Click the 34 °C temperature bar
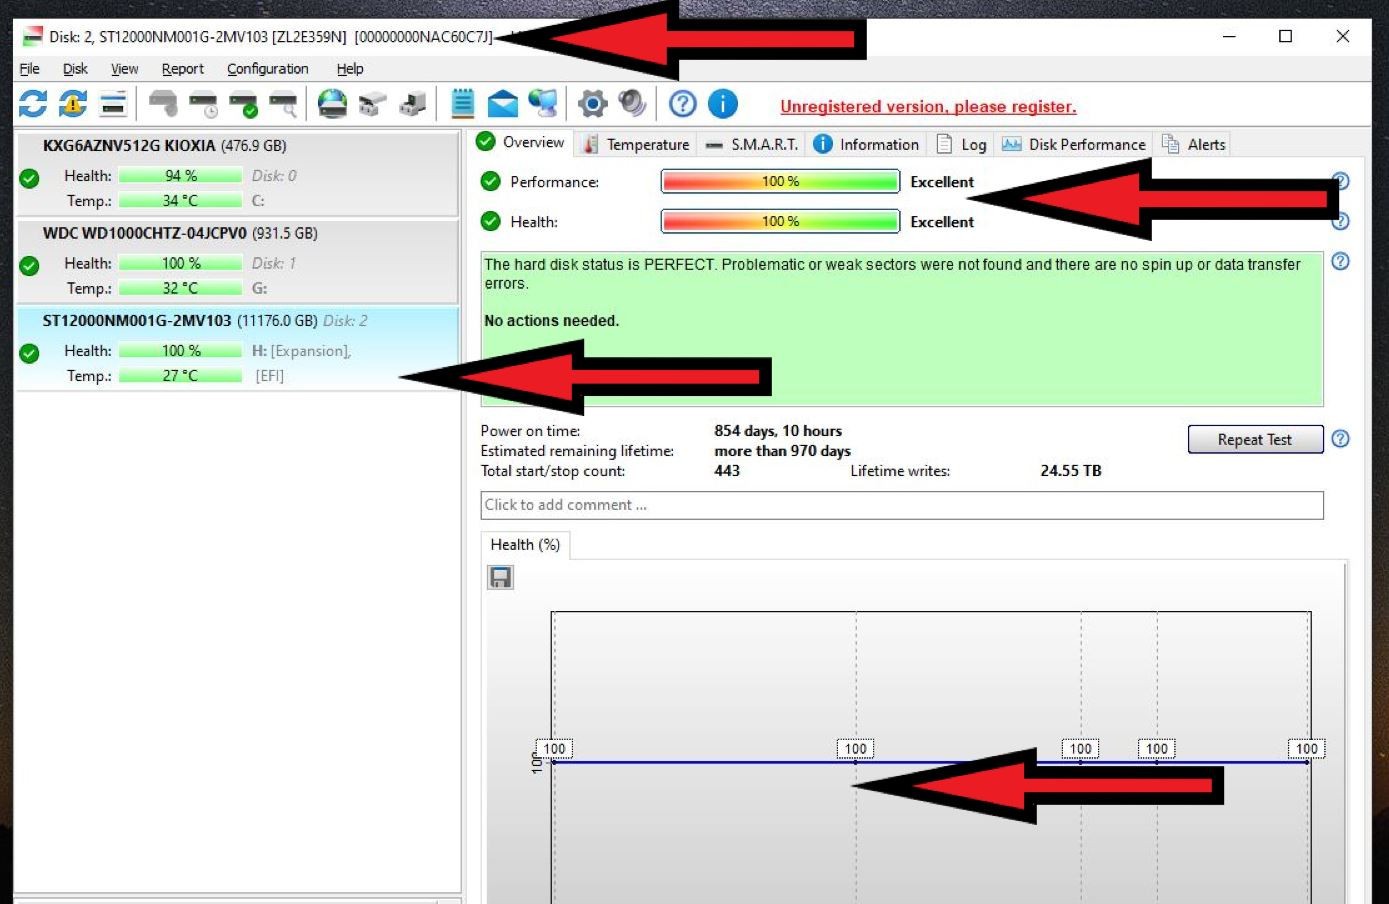Screen dimensions: 1389x904 click(180, 201)
